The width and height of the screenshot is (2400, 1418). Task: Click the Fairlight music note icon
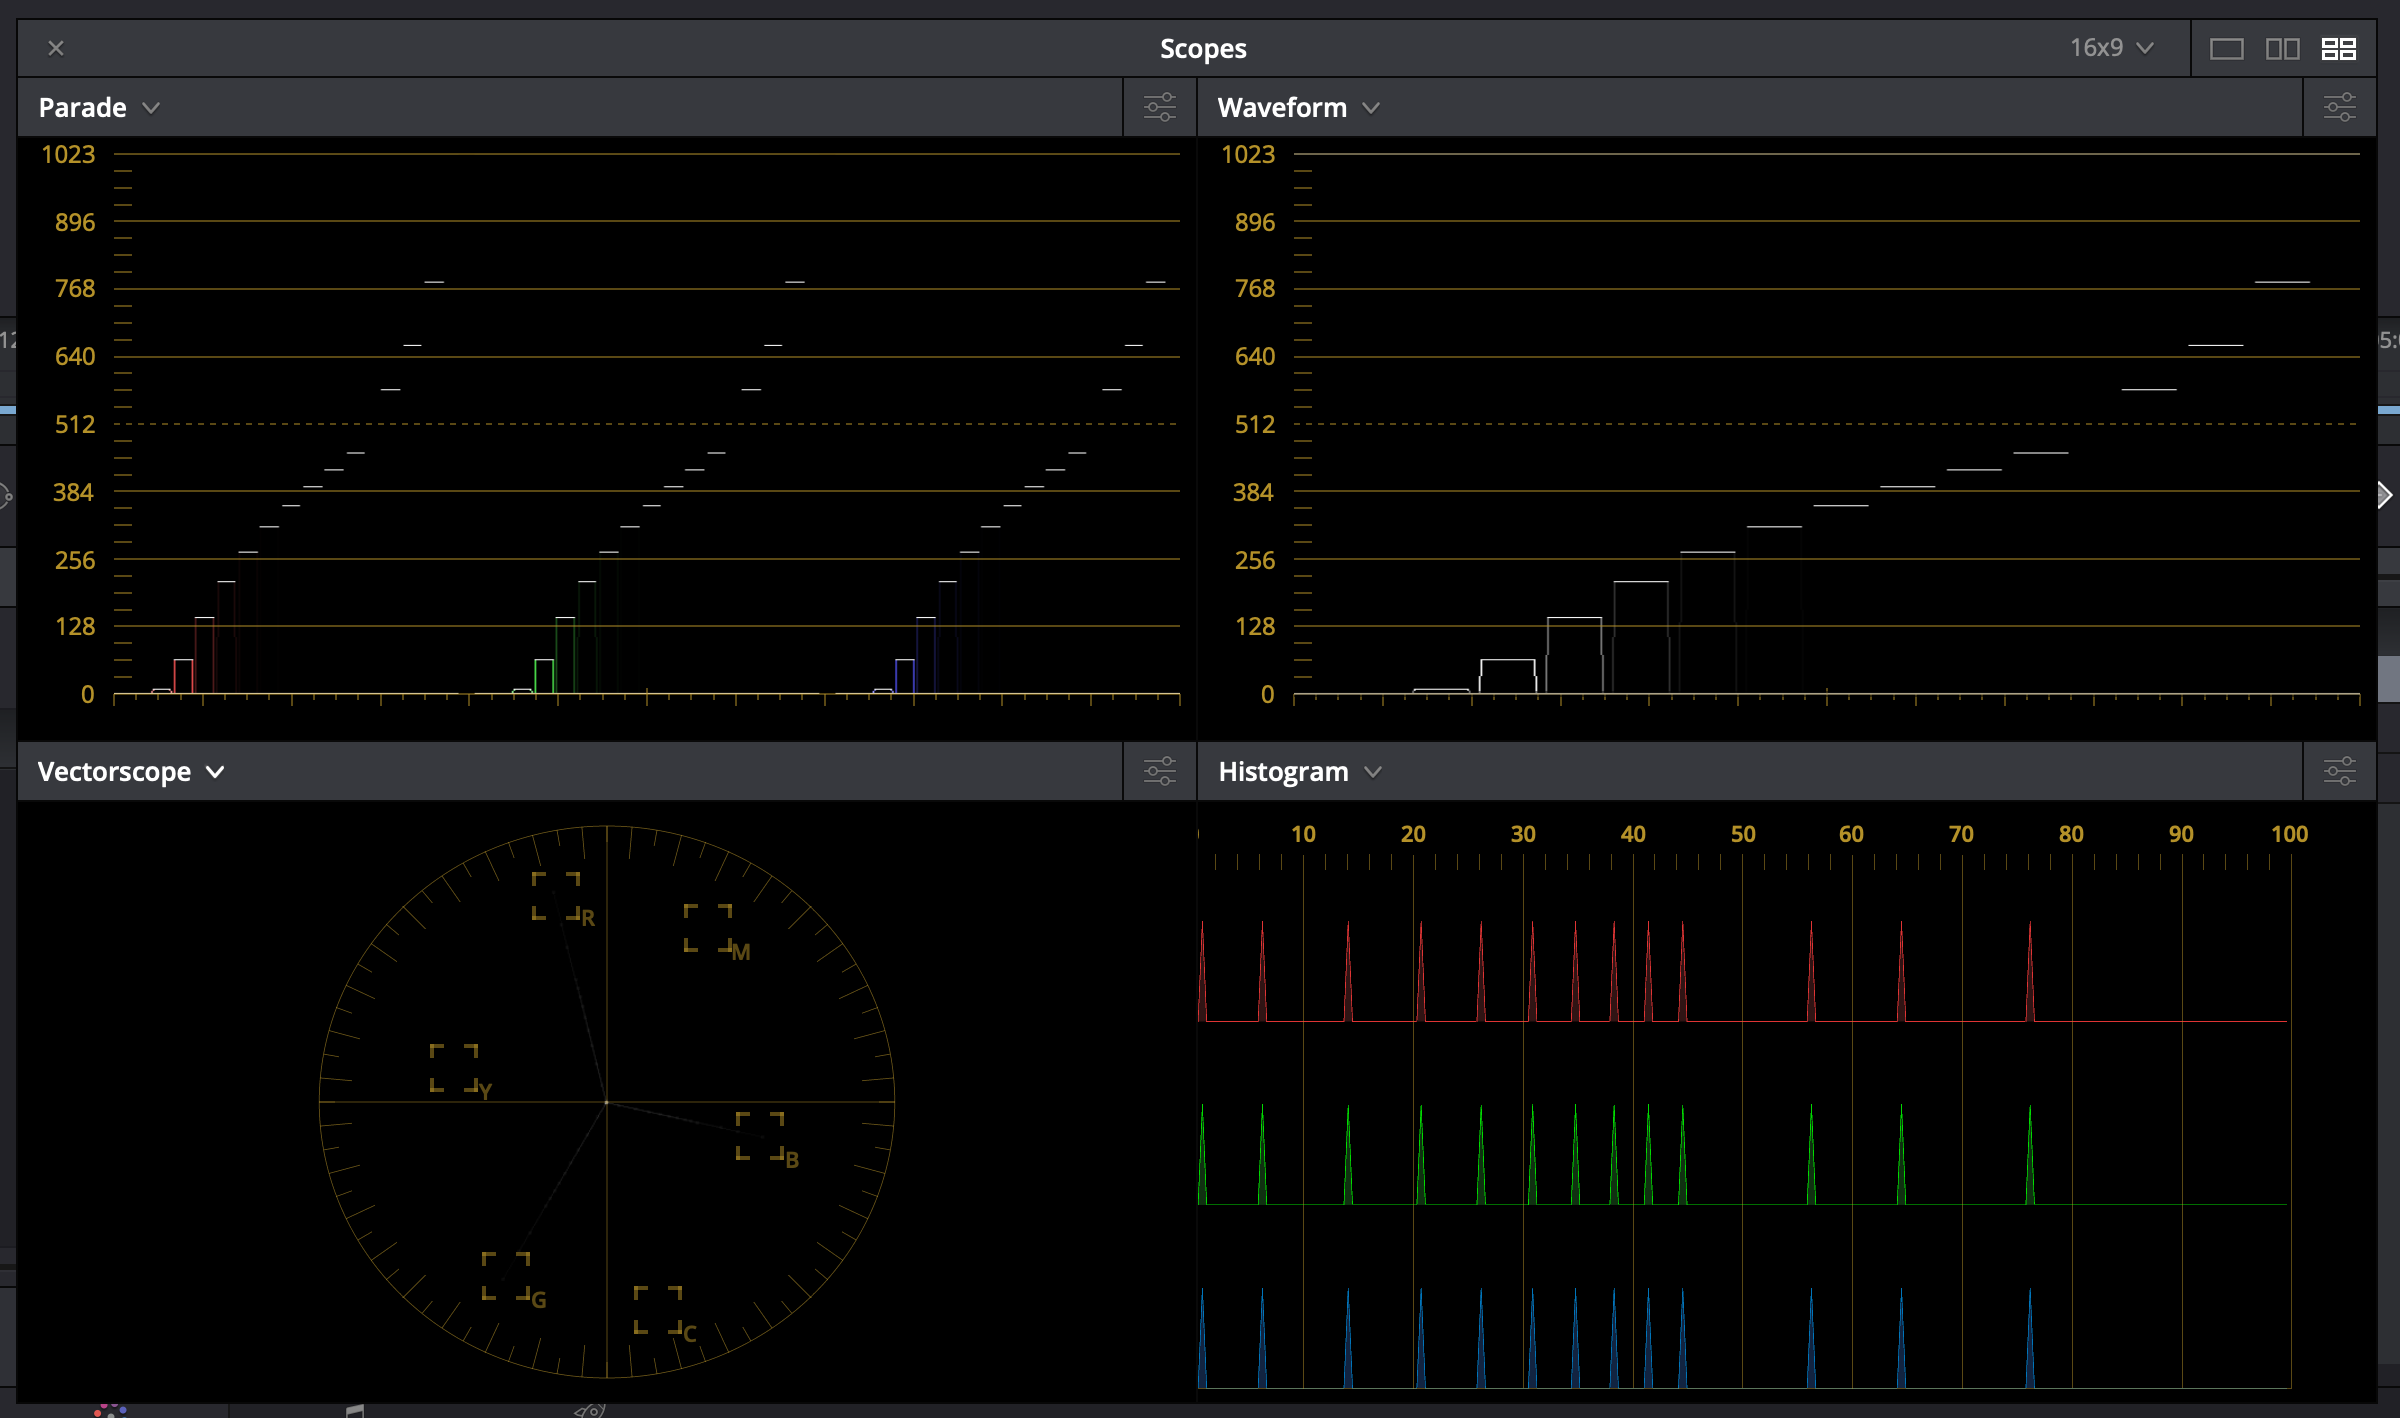click(355, 1410)
